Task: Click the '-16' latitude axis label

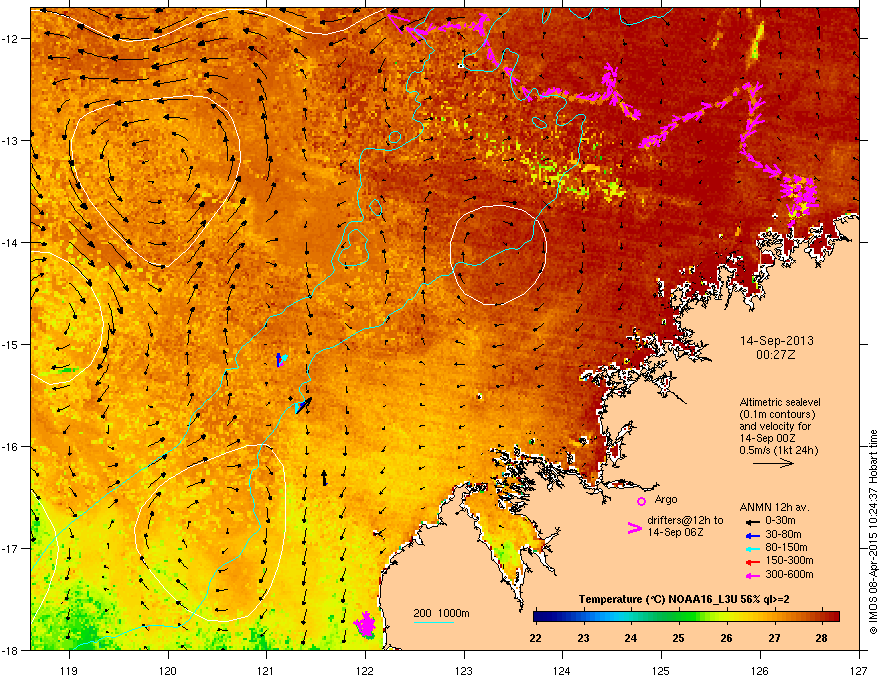Action: (x=10, y=447)
